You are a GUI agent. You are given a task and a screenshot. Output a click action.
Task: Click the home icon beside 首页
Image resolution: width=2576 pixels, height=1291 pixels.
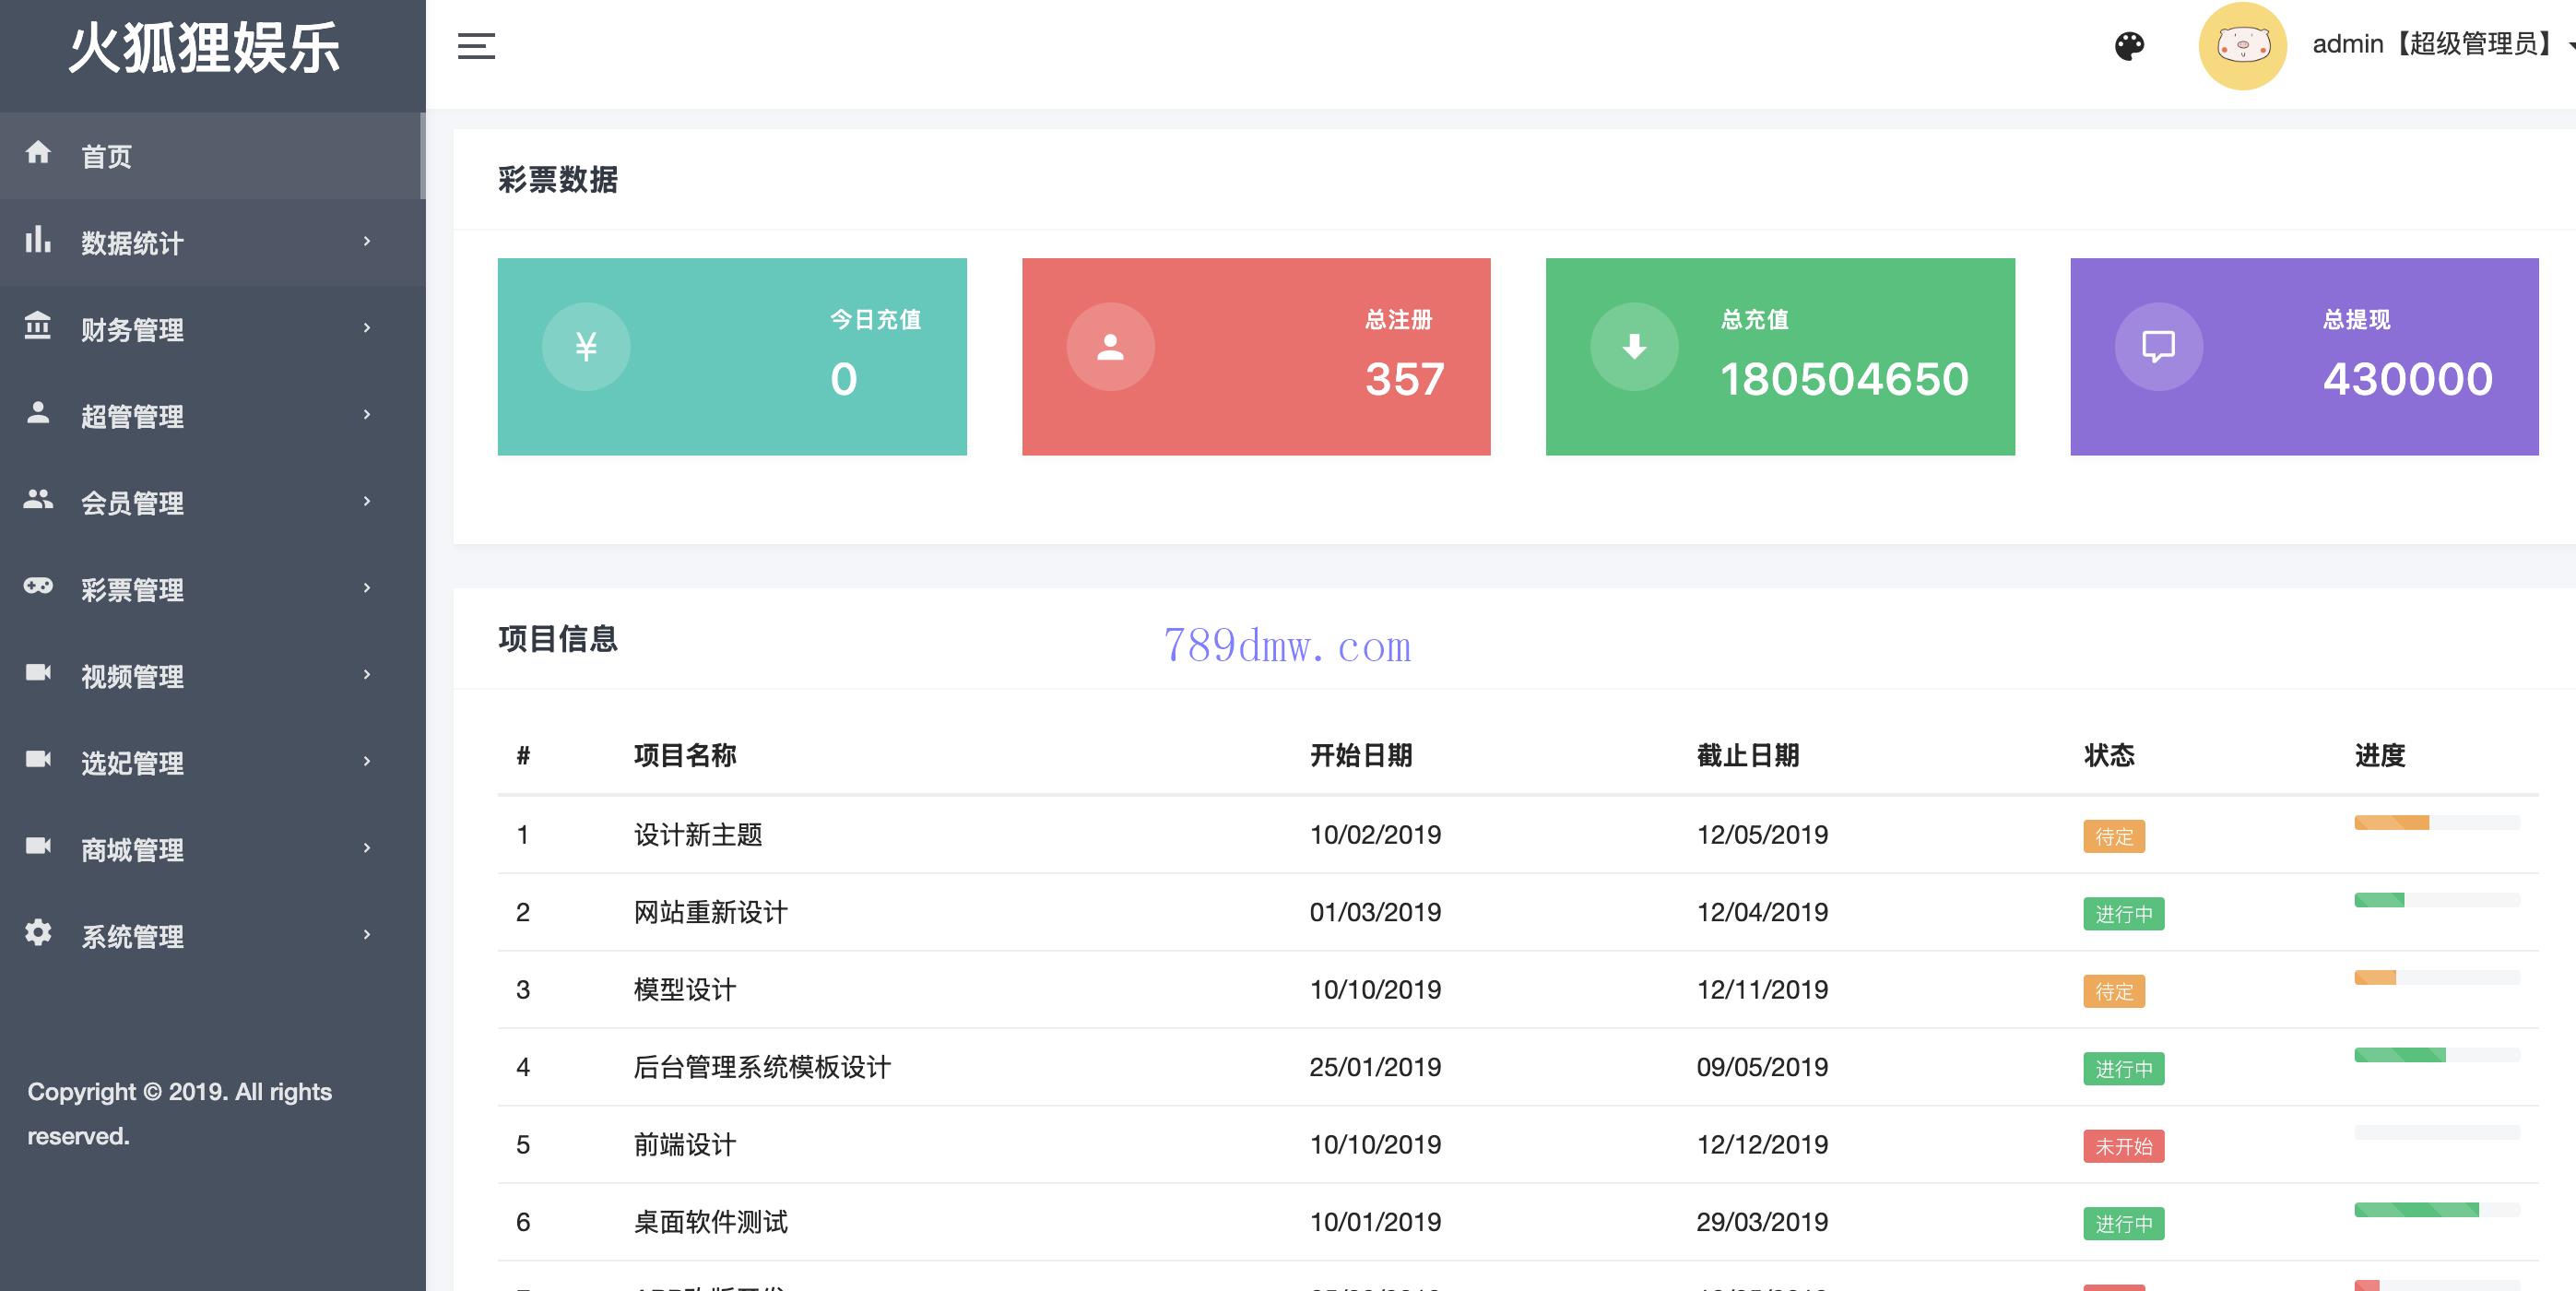38,152
